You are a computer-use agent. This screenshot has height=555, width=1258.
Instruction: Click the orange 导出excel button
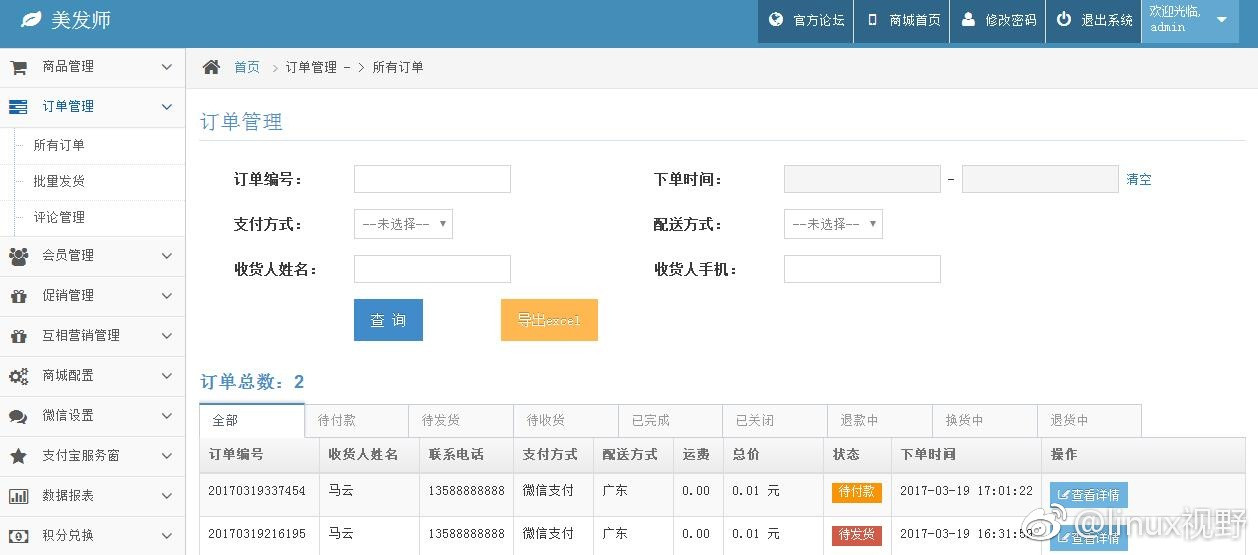point(549,320)
